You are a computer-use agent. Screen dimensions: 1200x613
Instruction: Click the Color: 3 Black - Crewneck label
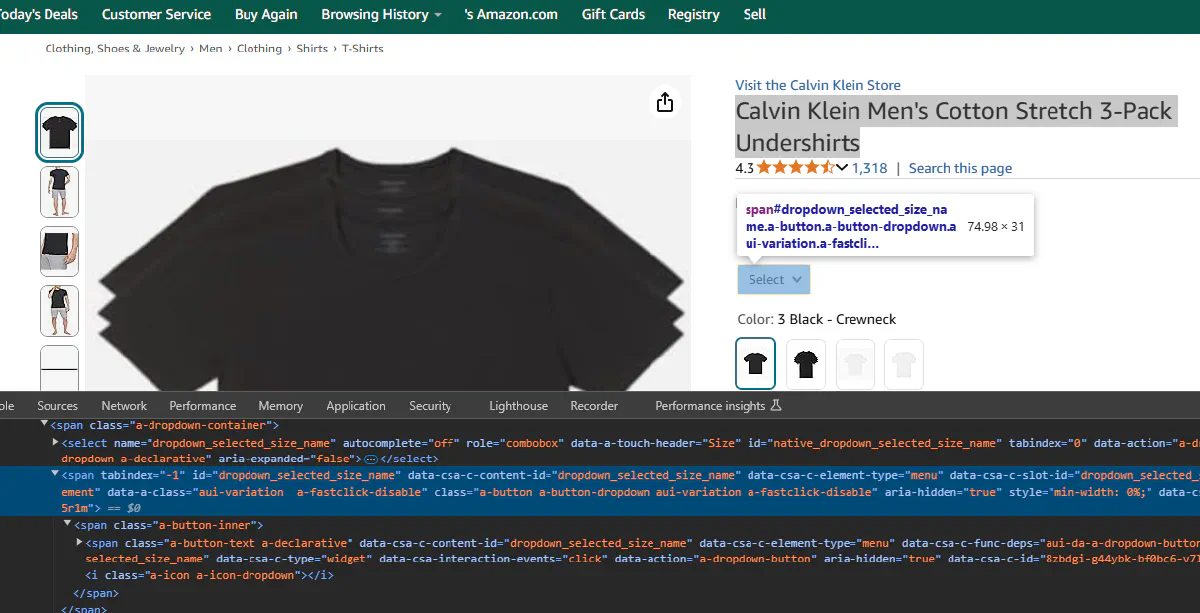click(816, 319)
